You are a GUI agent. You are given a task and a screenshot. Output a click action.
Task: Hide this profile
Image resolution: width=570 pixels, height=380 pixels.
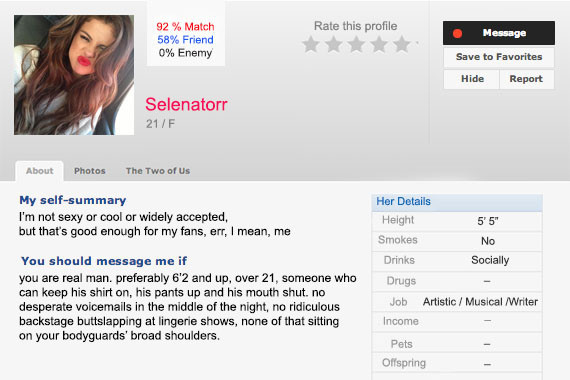click(x=472, y=79)
